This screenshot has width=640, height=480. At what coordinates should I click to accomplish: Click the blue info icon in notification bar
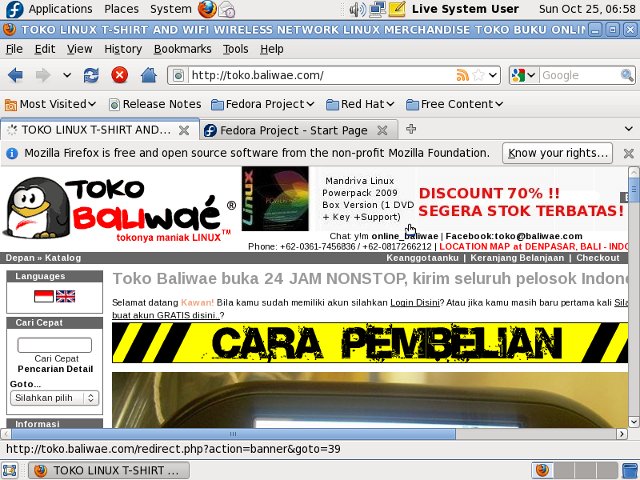click(x=12, y=153)
